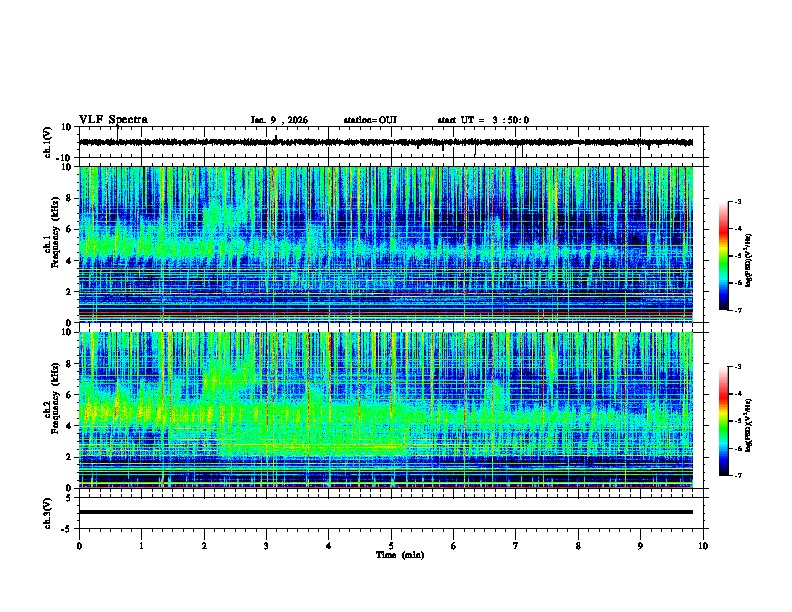This screenshot has height=612, width=792.
Task: Click the '3' tick on the time axis
Action: [x=266, y=546]
